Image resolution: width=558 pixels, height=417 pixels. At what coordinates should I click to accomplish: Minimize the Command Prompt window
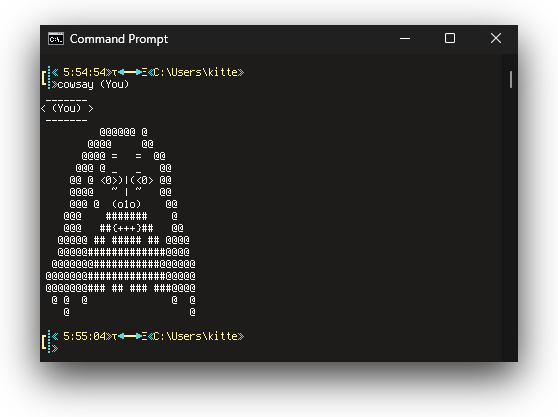point(405,38)
